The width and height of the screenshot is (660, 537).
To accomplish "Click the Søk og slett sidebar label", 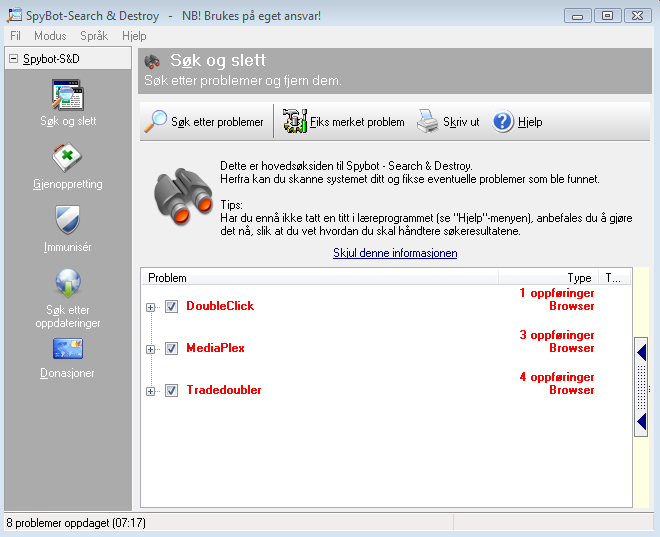I will [68, 121].
